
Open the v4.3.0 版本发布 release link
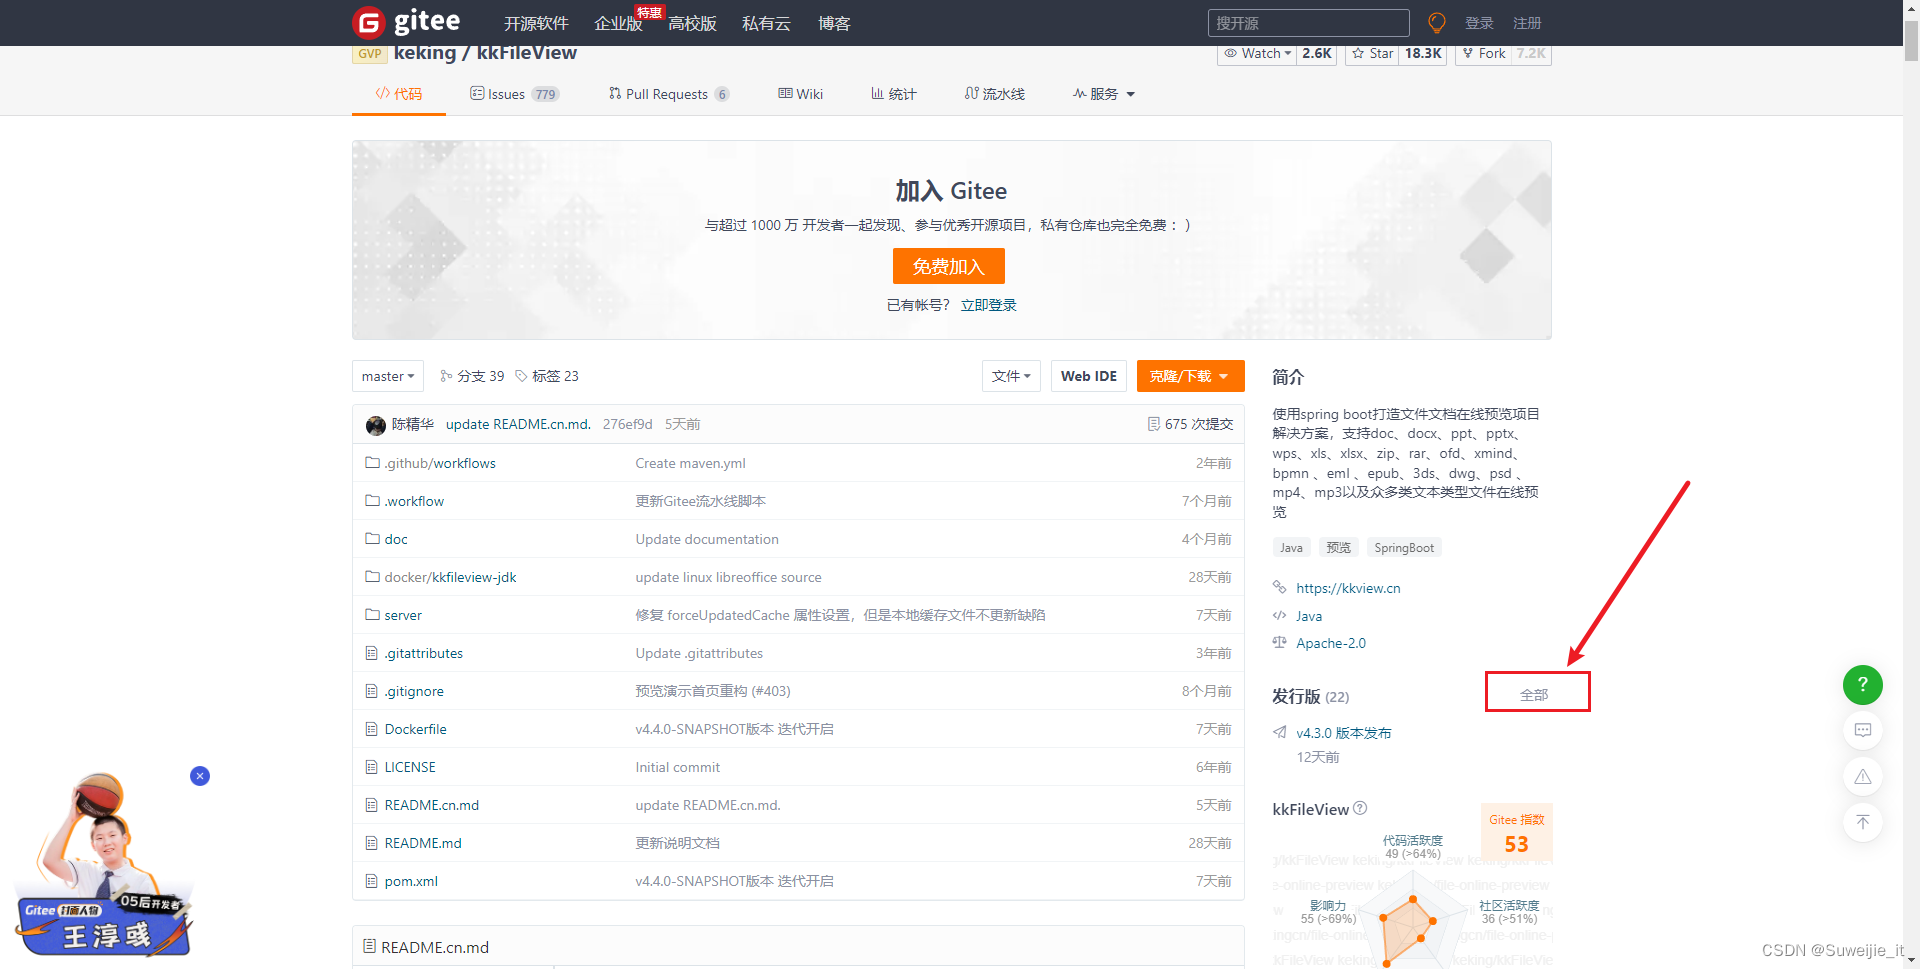pos(1343,733)
